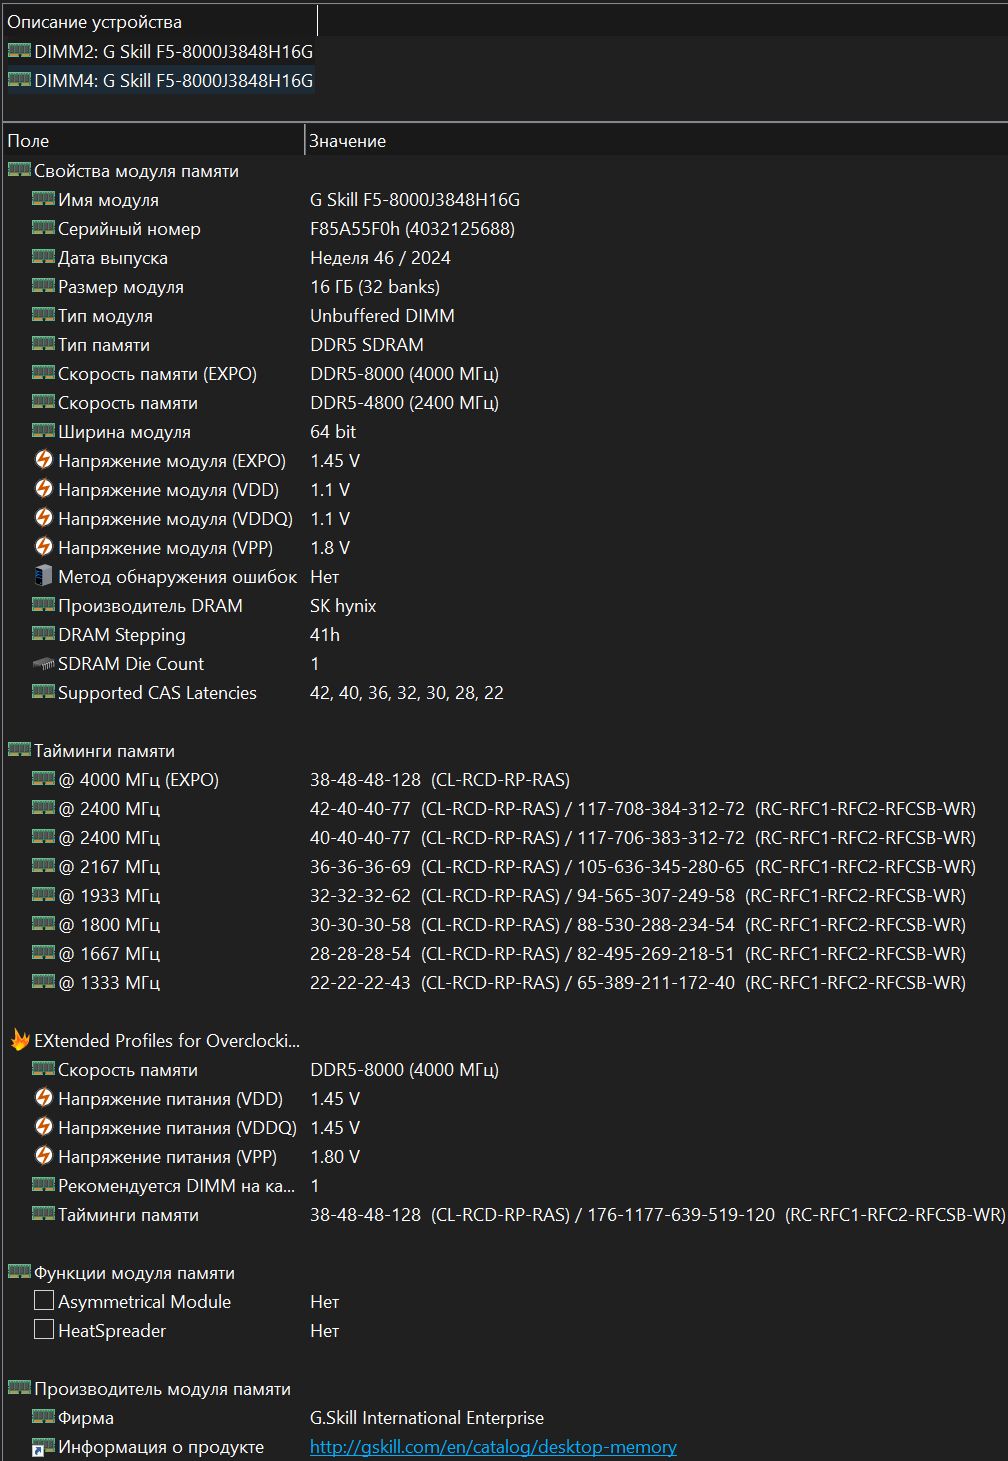This screenshot has width=1008, height=1461.
Task: Select the DIMM2 G Skill memory module icon
Action: (19, 51)
